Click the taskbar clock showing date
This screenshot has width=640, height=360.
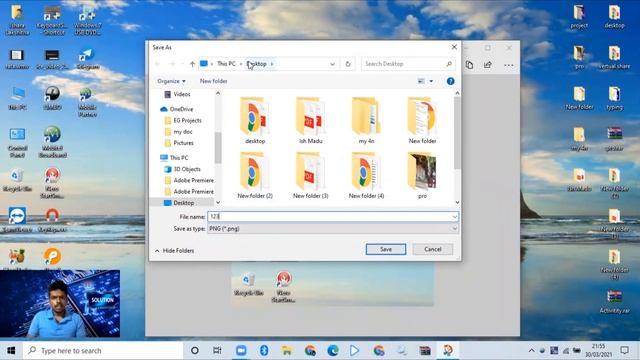598,351
